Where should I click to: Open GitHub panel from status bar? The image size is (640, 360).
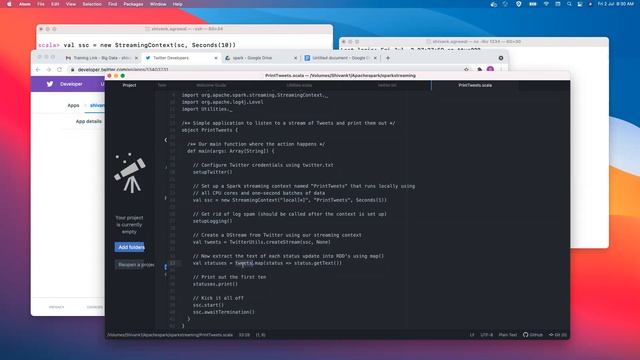(533, 335)
